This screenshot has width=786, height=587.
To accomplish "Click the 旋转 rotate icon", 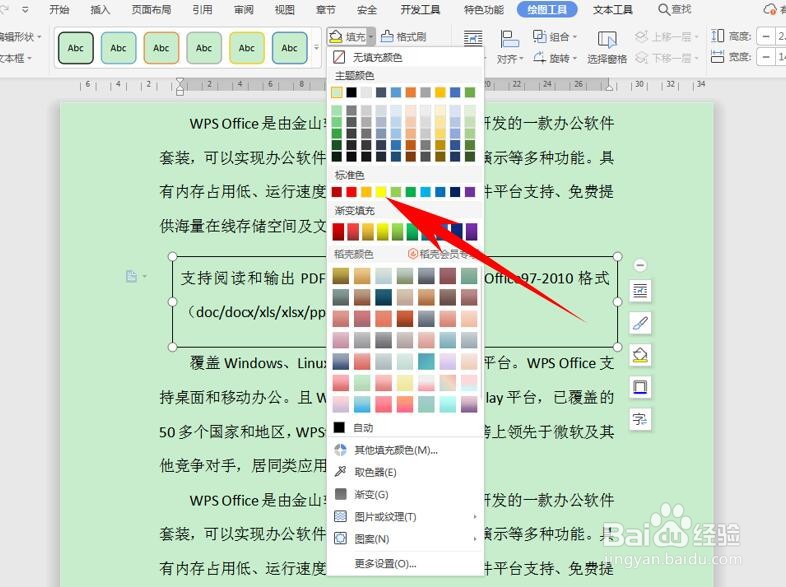I will pos(539,58).
